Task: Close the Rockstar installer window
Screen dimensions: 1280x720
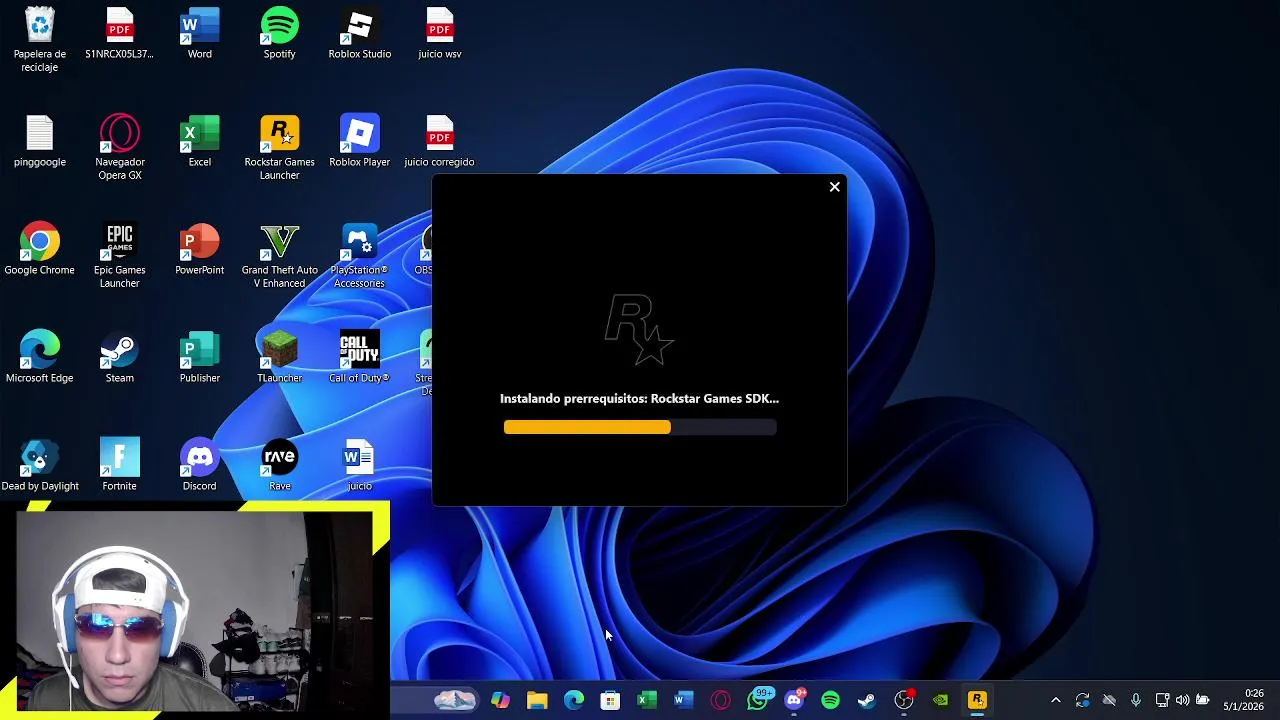Action: click(834, 187)
